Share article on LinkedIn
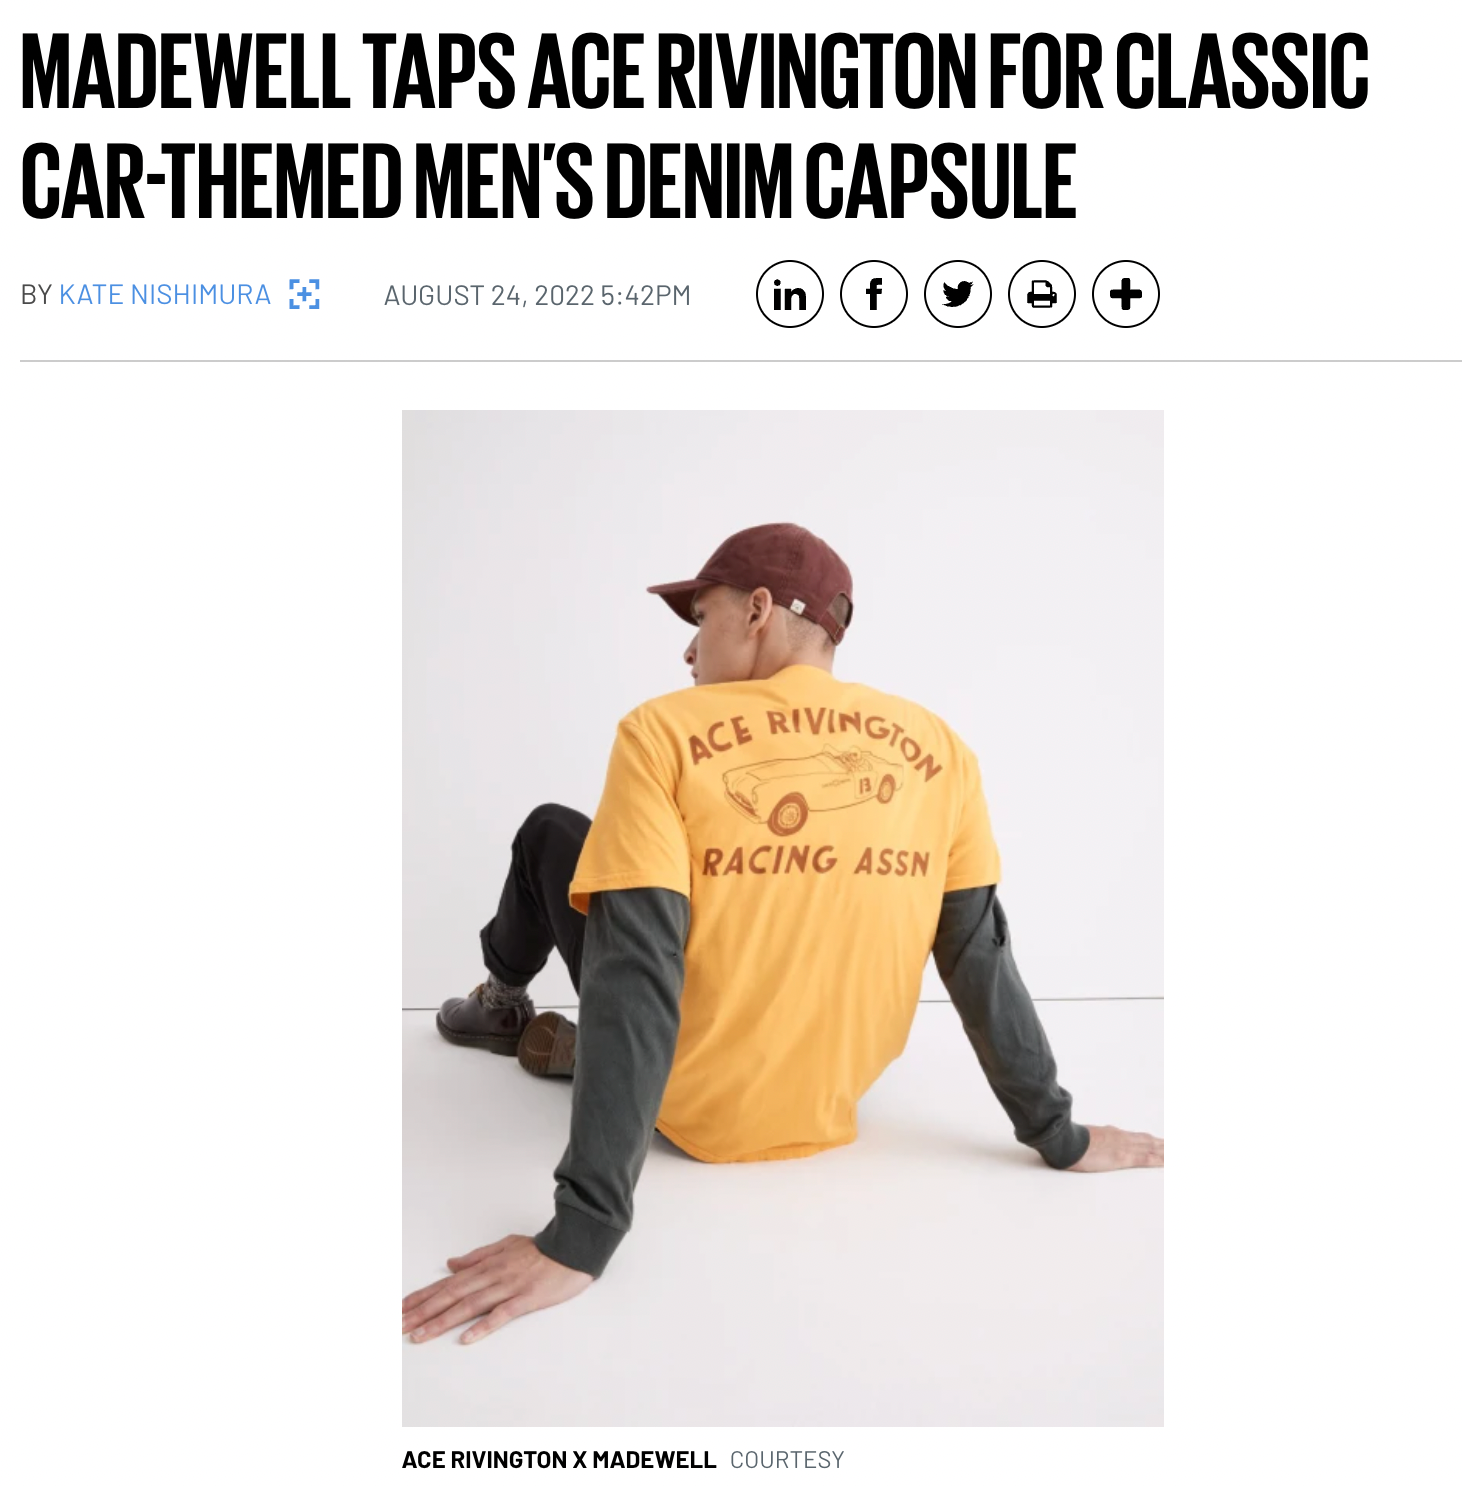 point(789,295)
